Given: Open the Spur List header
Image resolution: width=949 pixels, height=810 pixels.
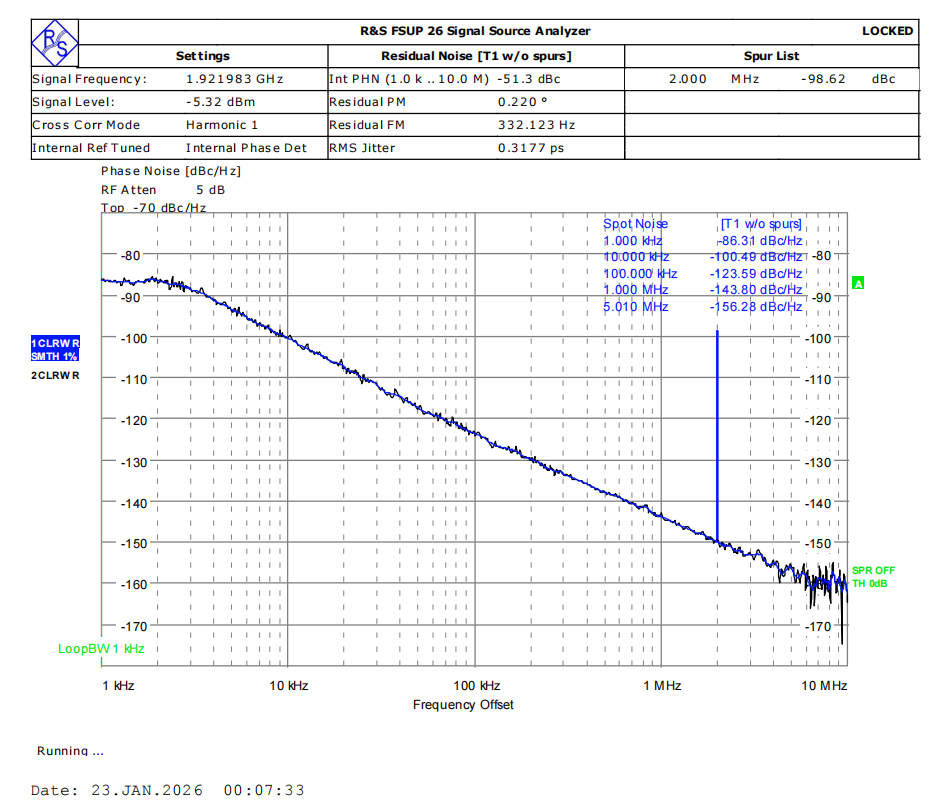Looking at the screenshot, I should tap(771, 56).
